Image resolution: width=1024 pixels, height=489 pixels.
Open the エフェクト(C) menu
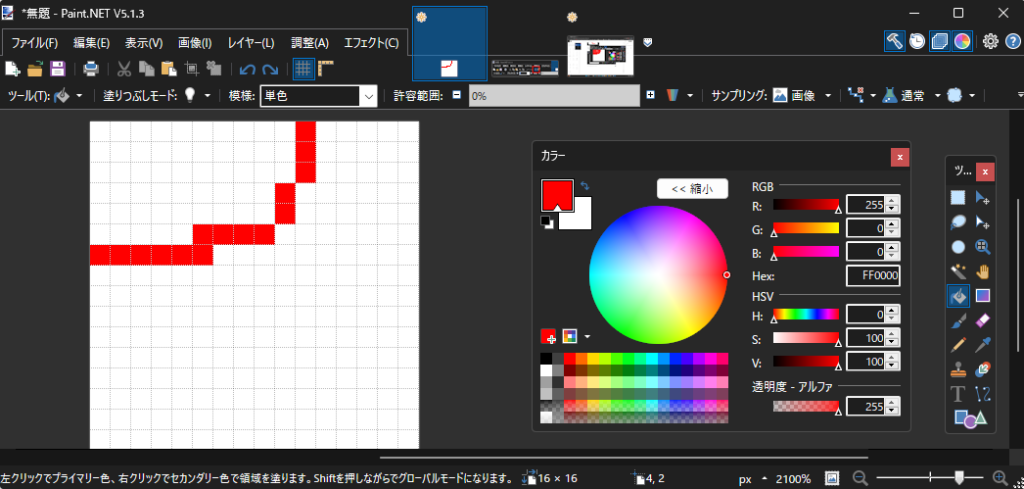click(371, 43)
